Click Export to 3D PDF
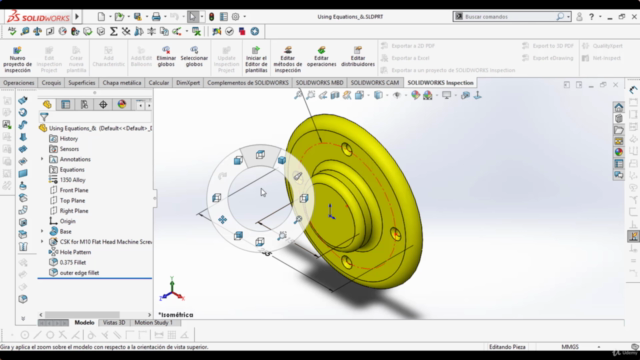 point(548,46)
